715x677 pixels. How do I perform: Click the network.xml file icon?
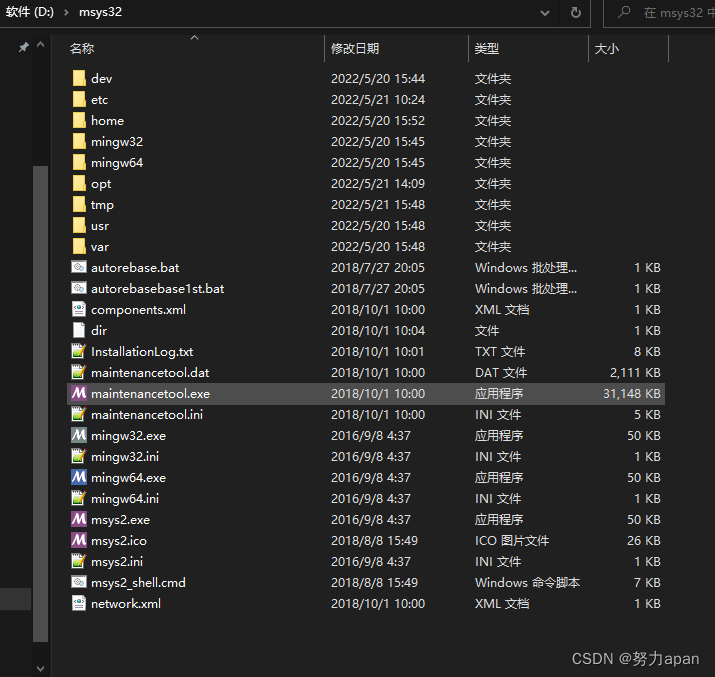tap(79, 603)
